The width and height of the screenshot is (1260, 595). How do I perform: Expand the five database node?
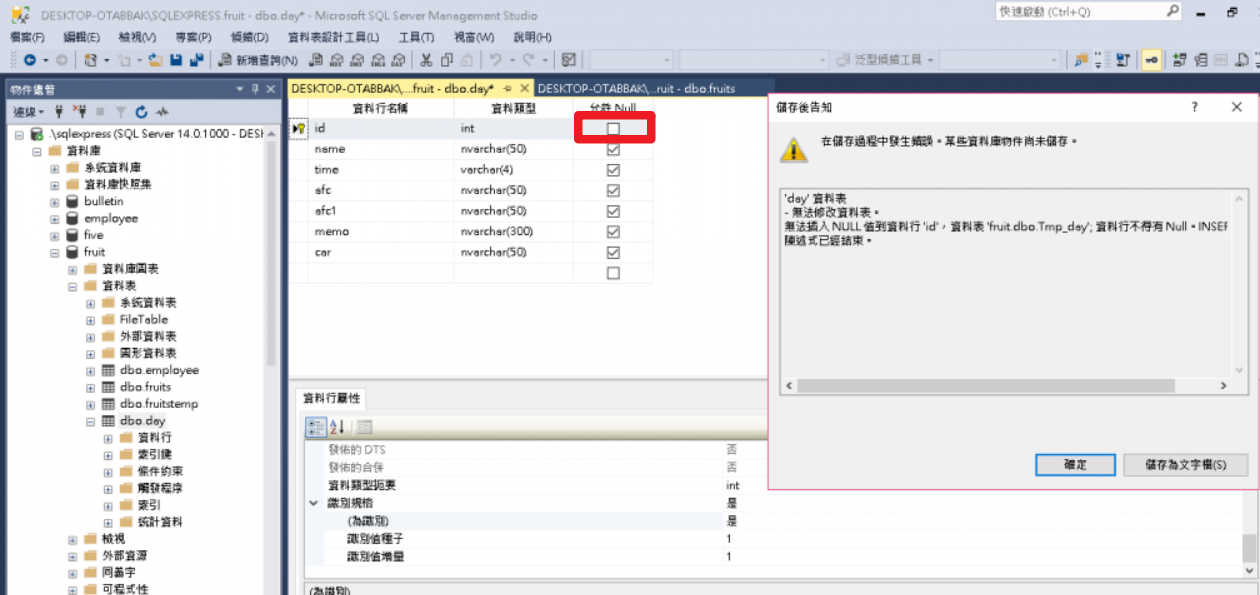point(55,235)
